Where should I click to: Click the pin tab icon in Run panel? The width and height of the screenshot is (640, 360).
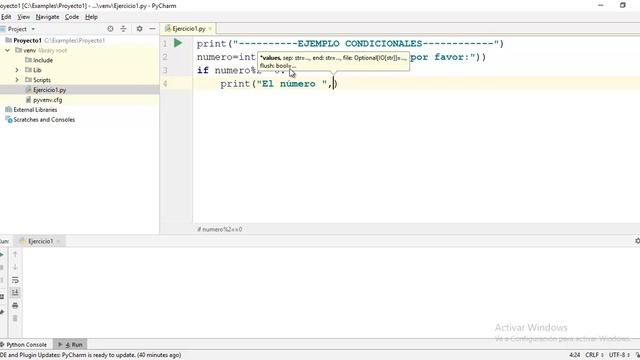[2, 312]
